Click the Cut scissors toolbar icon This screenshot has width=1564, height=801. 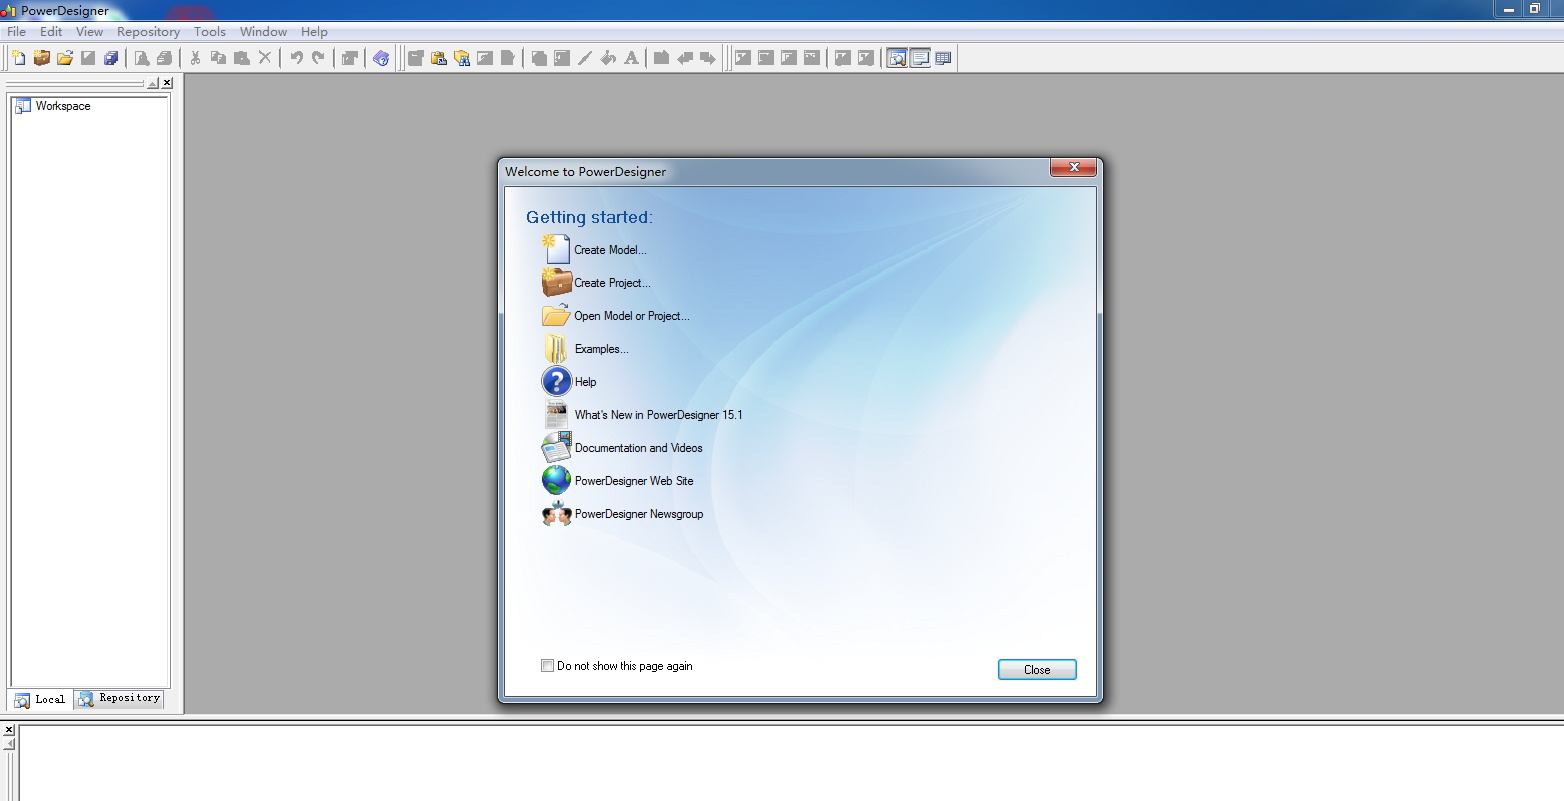pos(195,58)
